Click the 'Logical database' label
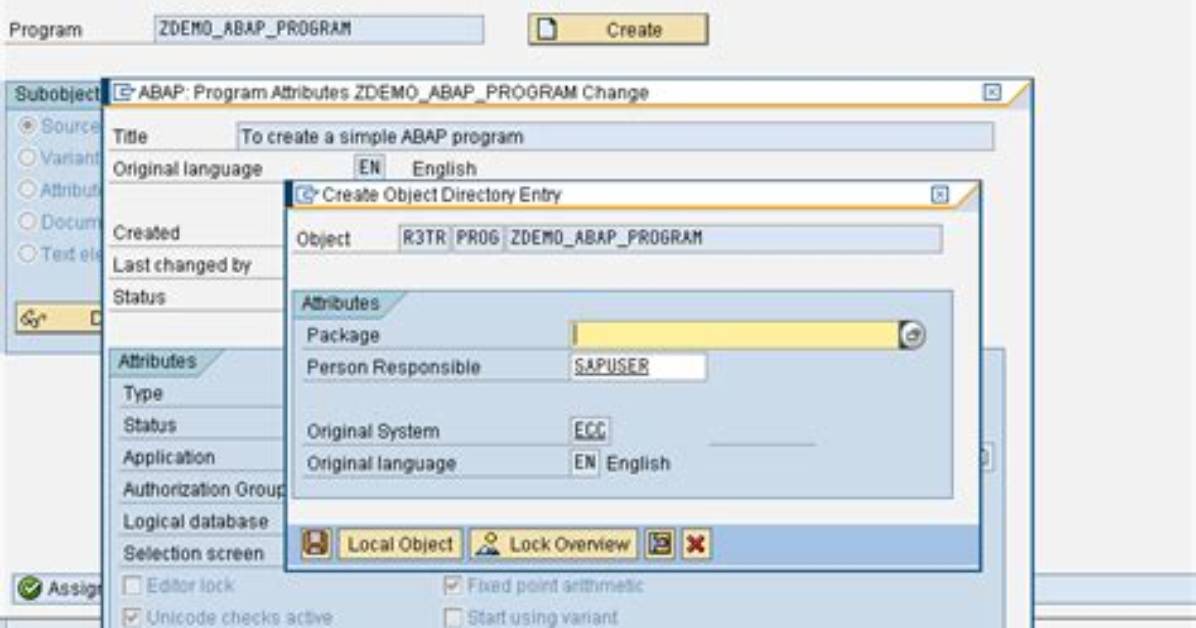The height and width of the screenshot is (628, 1196). tap(196, 521)
